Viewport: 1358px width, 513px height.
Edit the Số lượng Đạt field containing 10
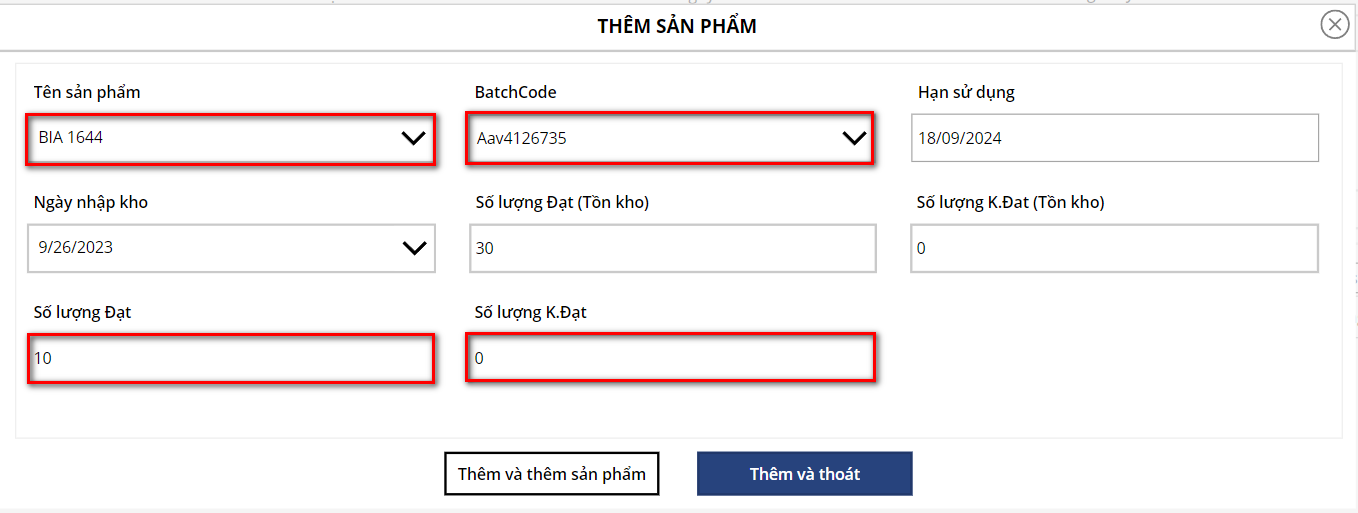click(x=231, y=358)
